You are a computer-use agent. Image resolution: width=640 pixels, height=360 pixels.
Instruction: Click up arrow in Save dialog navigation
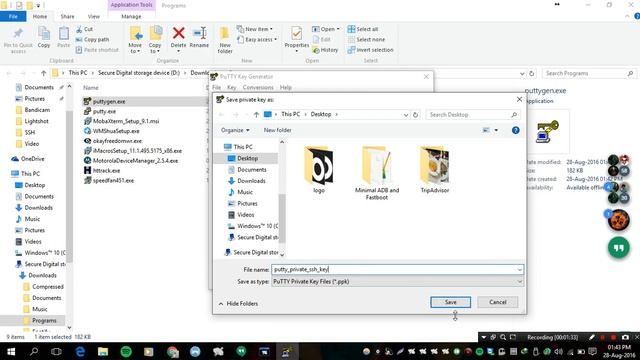point(256,115)
